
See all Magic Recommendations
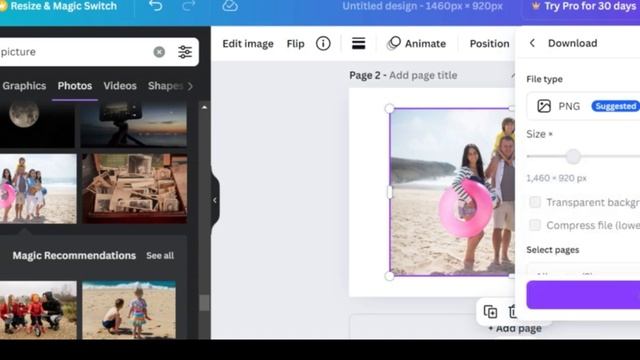point(160,256)
